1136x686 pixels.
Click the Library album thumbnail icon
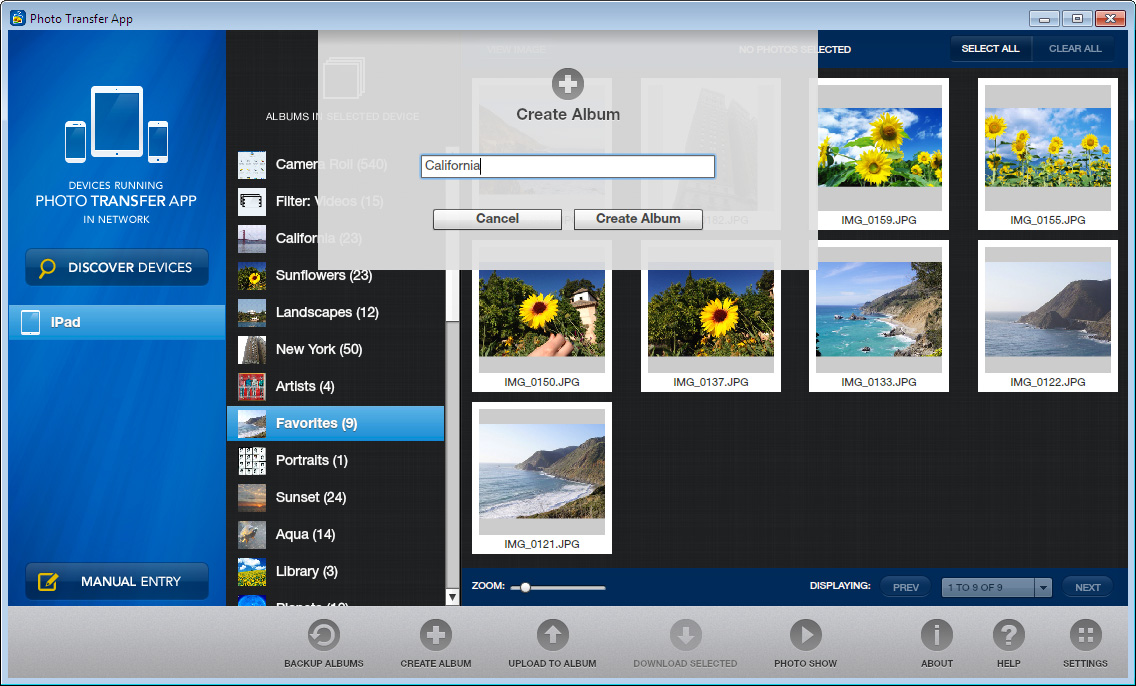(252, 572)
